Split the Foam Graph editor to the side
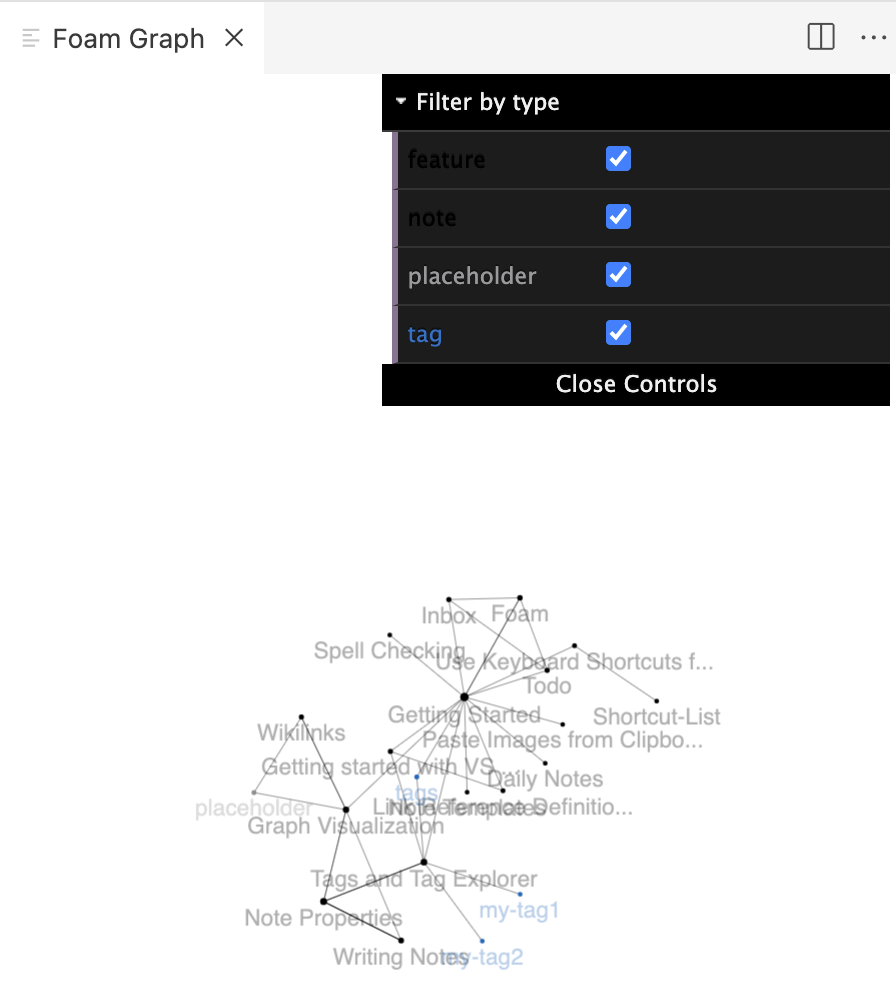The height and width of the screenshot is (994, 896). [x=820, y=37]
